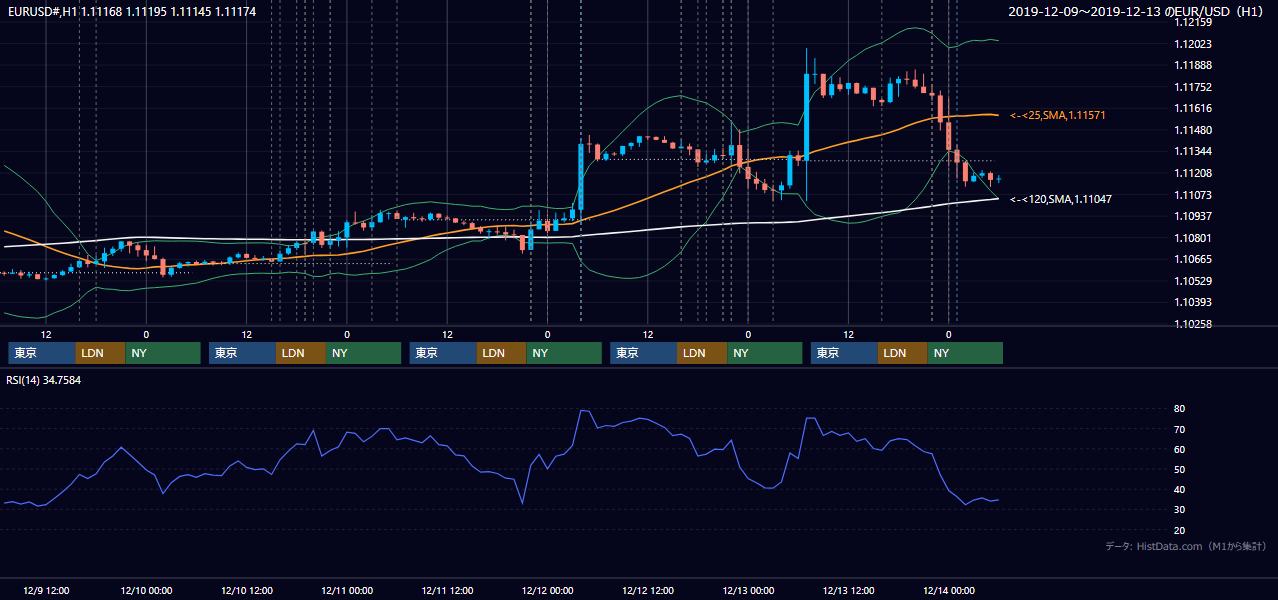Click price axis value 1.11073
The image size is (1278, 600).
click(x=1193, y=195)
